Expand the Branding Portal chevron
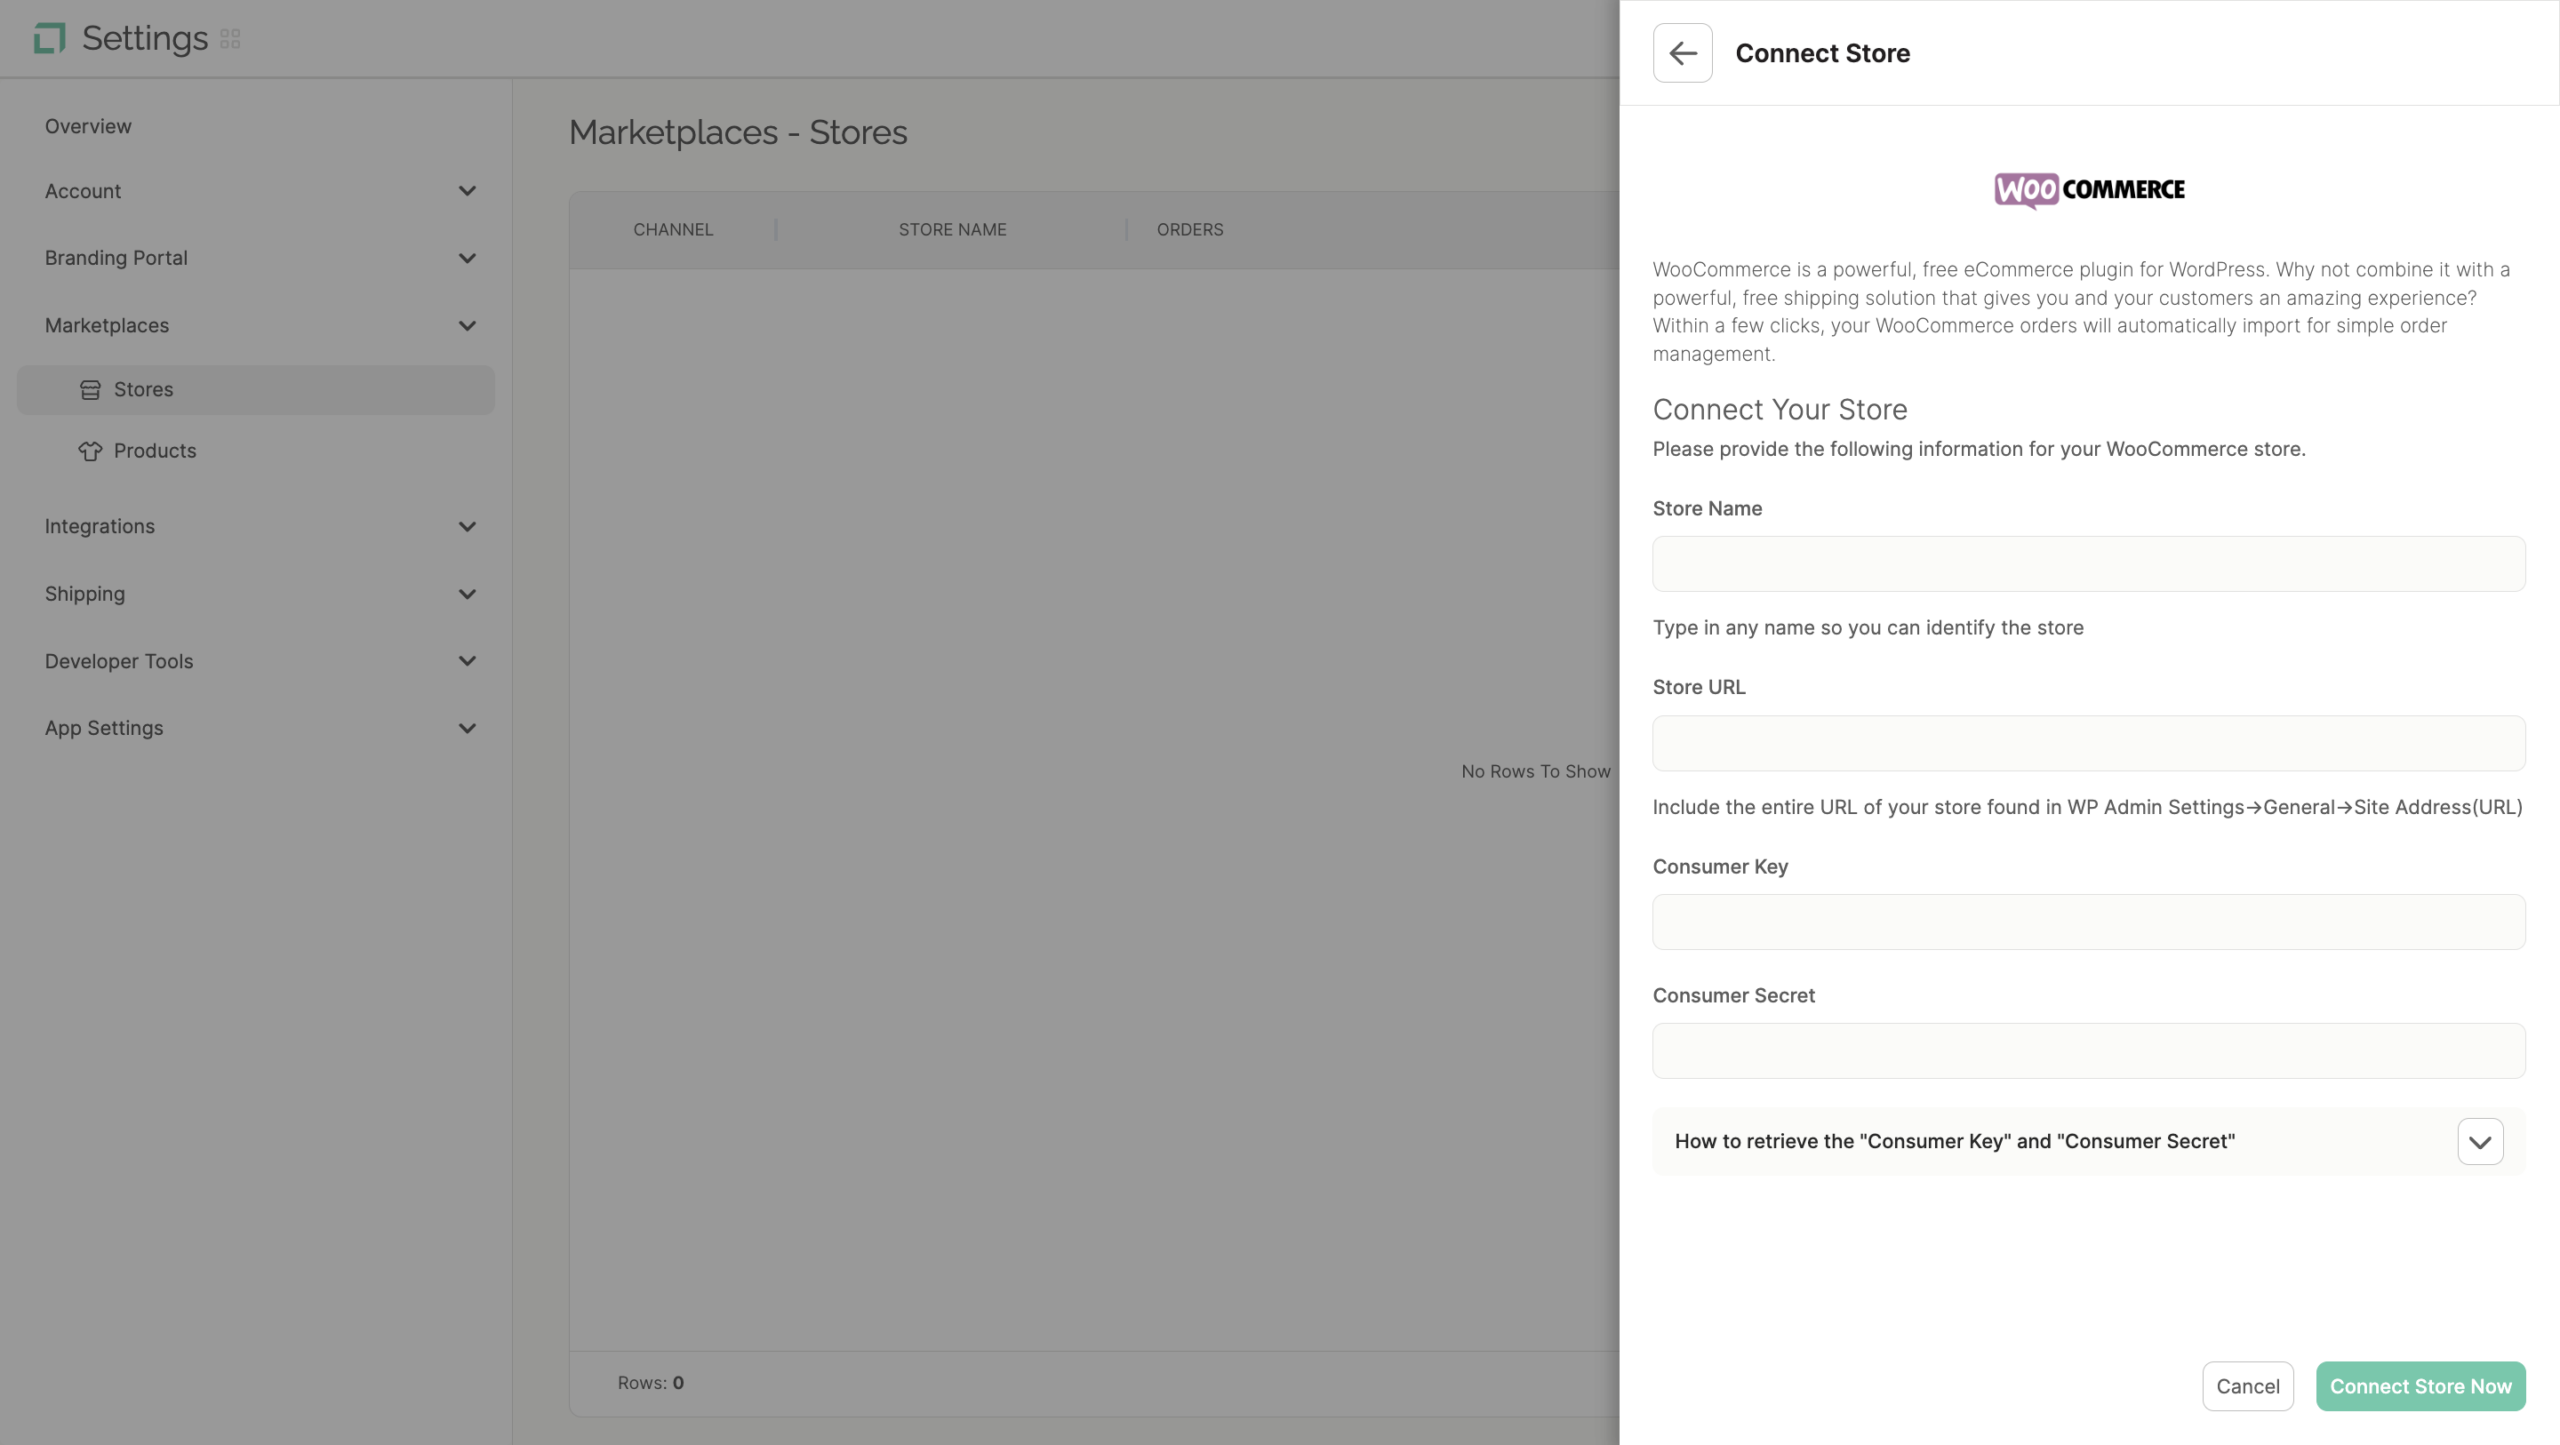2560x1445 pixels. pos(467,258)
